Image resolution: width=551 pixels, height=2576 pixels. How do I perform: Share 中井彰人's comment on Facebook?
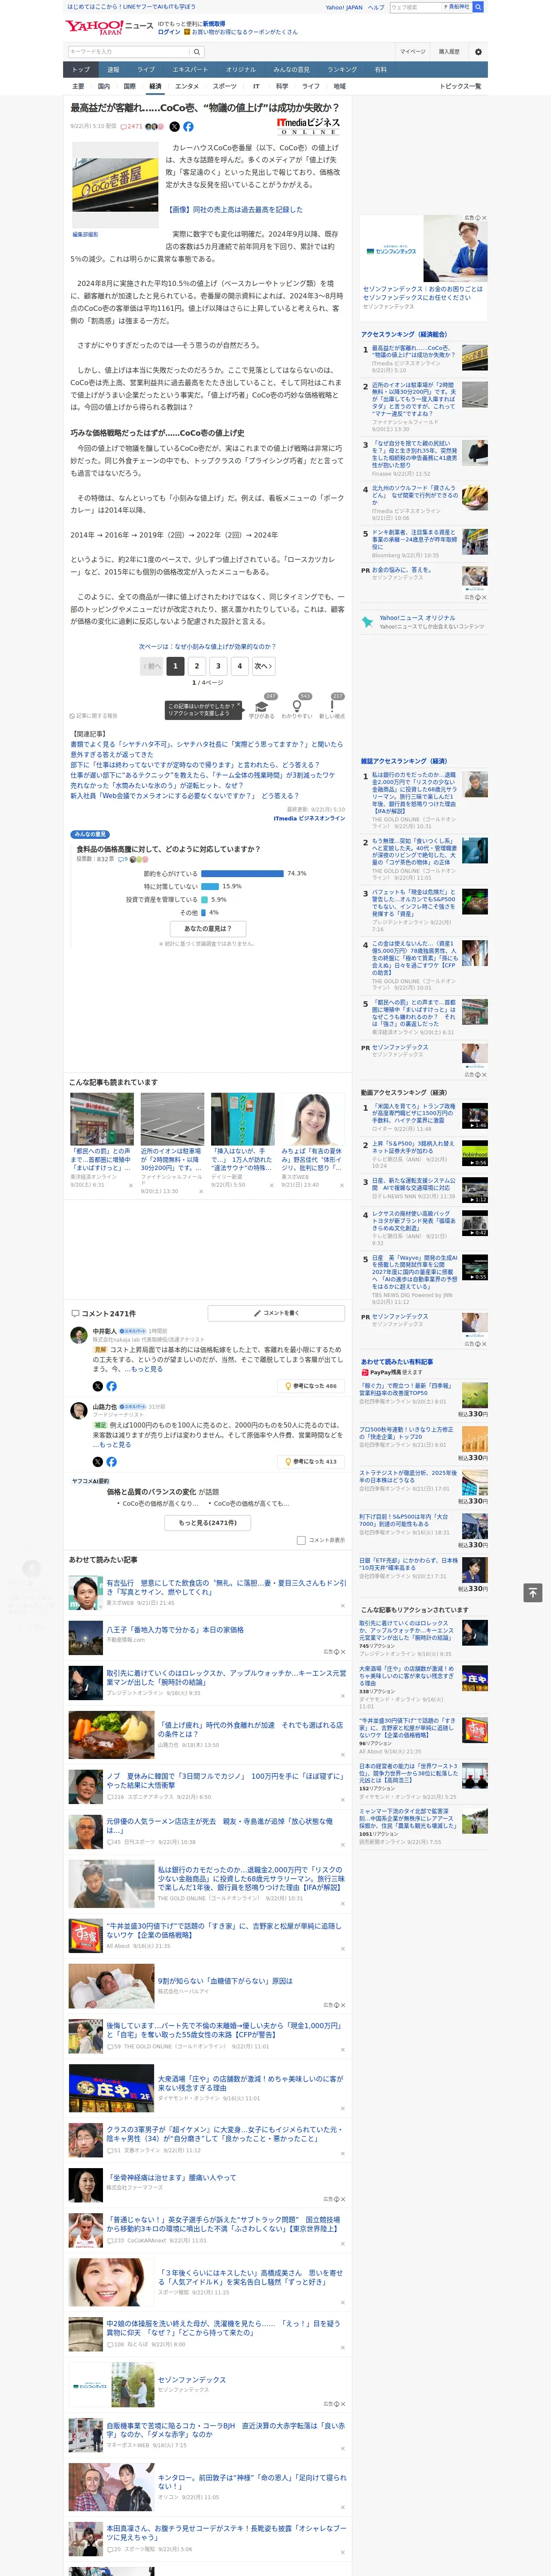tap(111, 1386)
